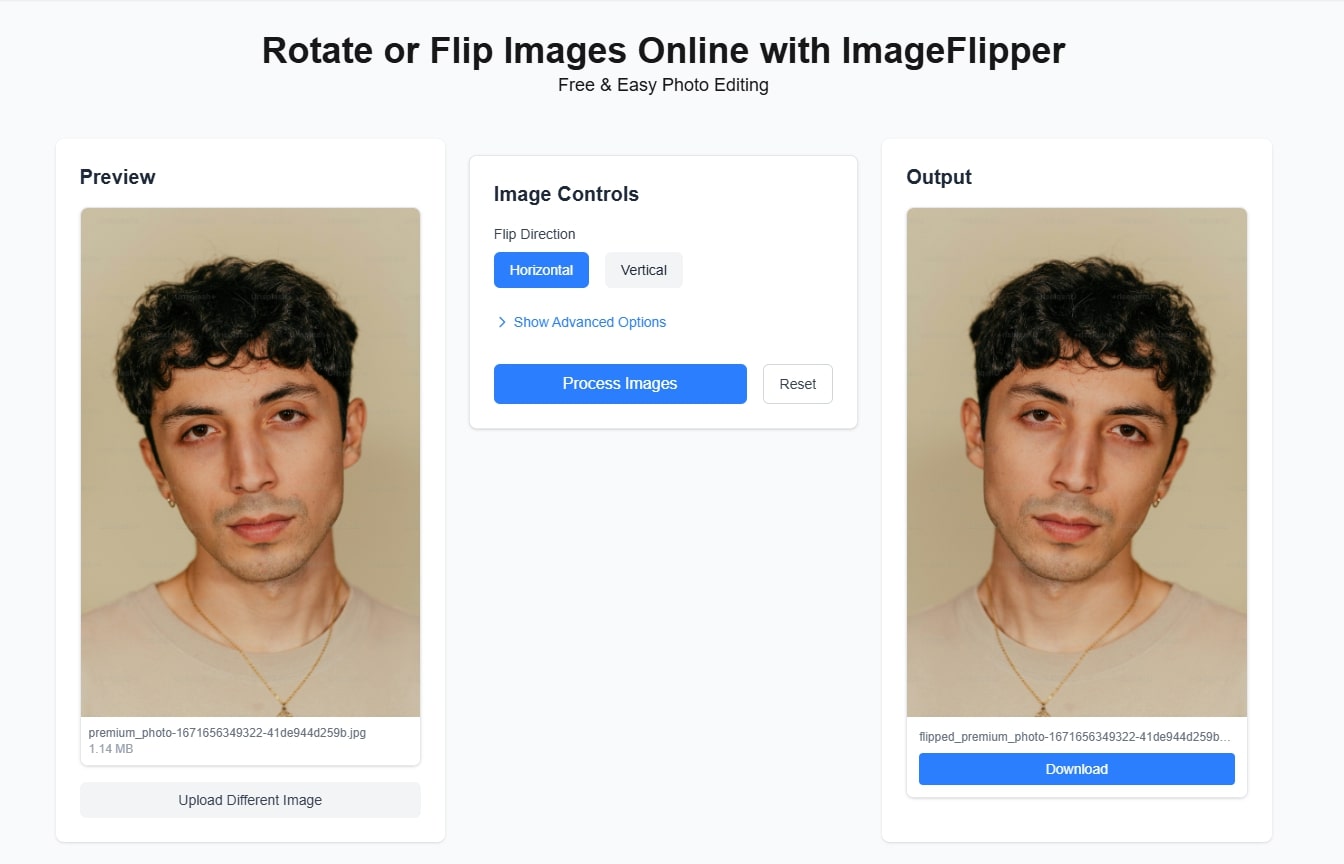Select Horizontal flip direction
This screenshot has height=864, width=1344.
coord(541,270)
